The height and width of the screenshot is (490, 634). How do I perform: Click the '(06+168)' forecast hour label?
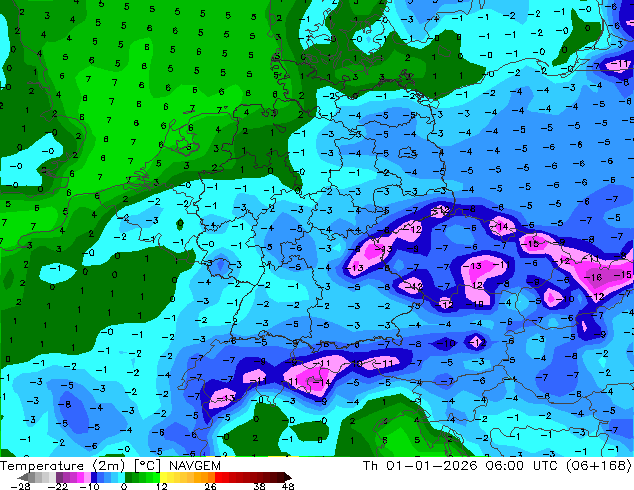tap(598, 466)
